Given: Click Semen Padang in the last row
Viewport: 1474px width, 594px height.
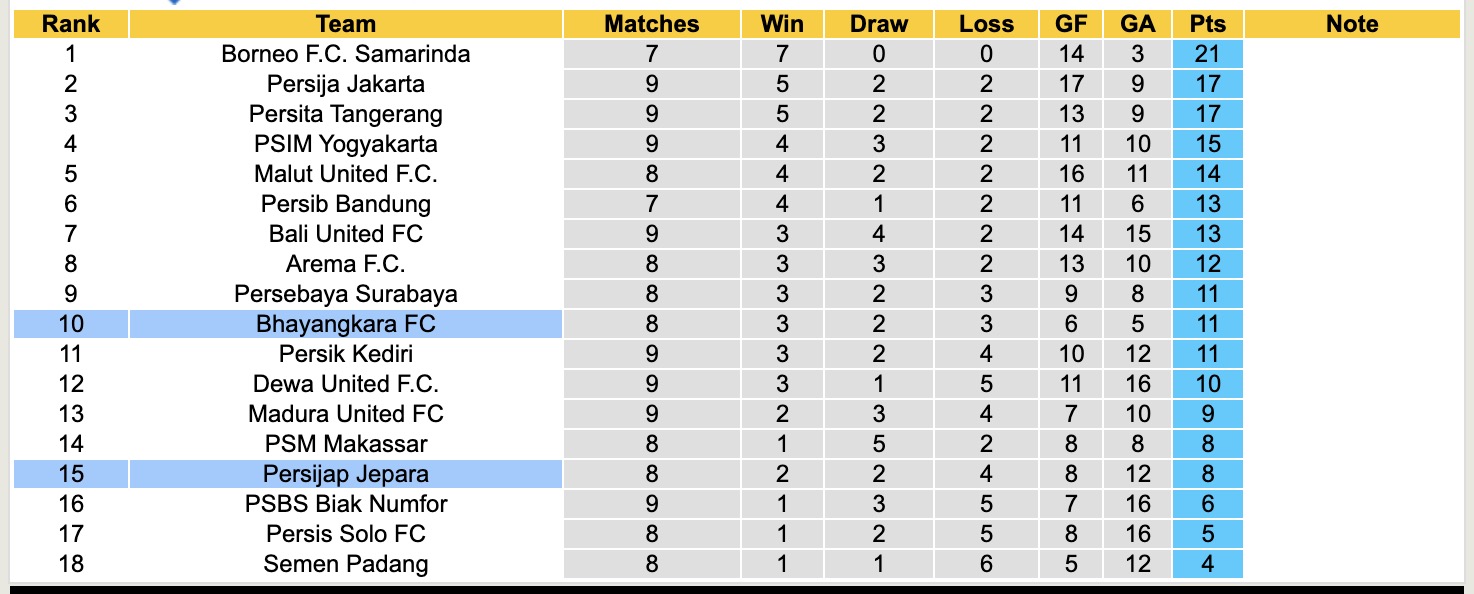Looking at the screenshot, I should [x=346, y=564].
